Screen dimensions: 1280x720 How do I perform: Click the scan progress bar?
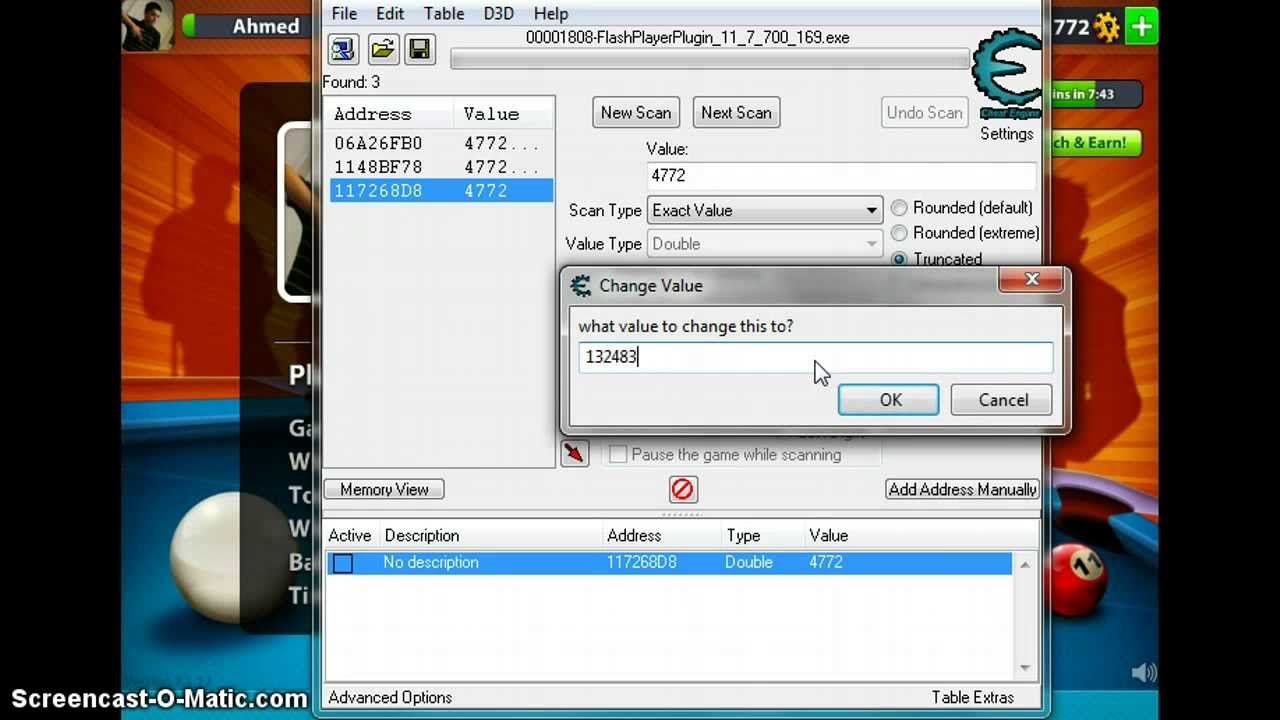710,59
